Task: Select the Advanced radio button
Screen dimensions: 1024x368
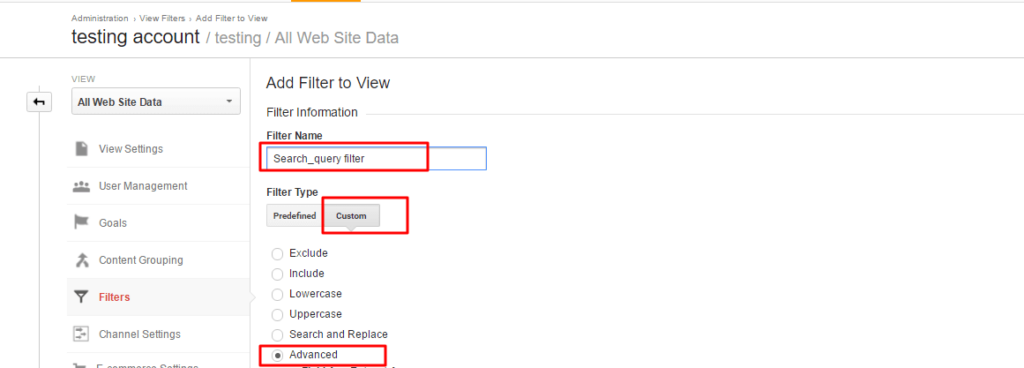Action: 278,355
